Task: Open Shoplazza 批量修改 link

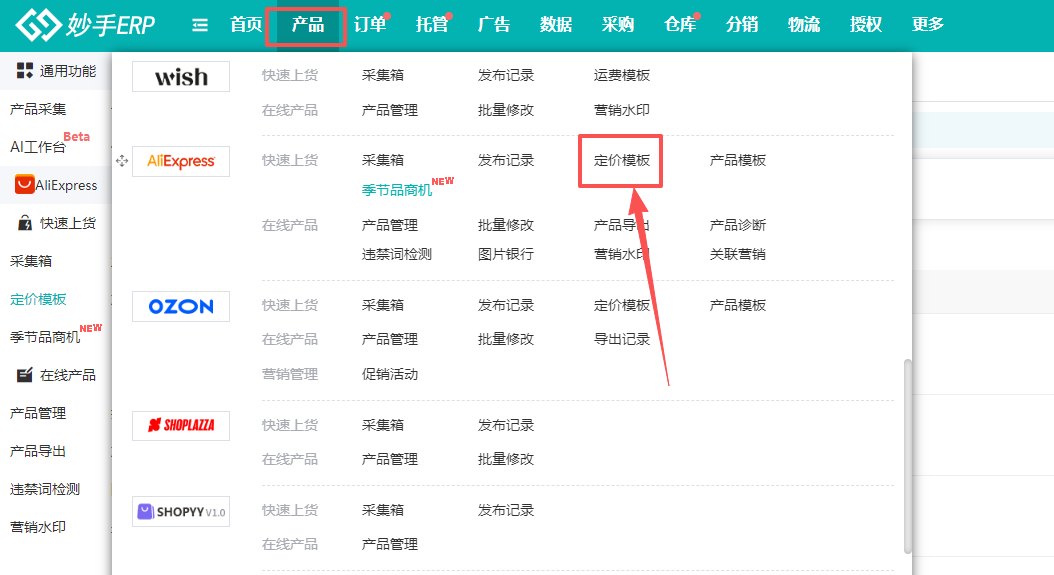Action: pos(506,459)
